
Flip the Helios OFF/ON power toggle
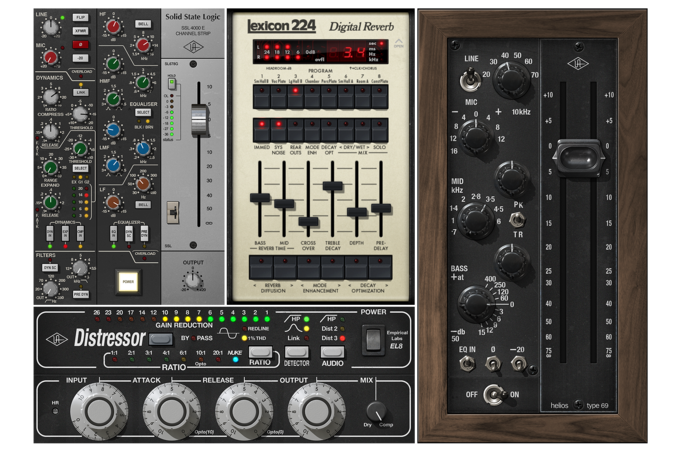tap(494, 395)
